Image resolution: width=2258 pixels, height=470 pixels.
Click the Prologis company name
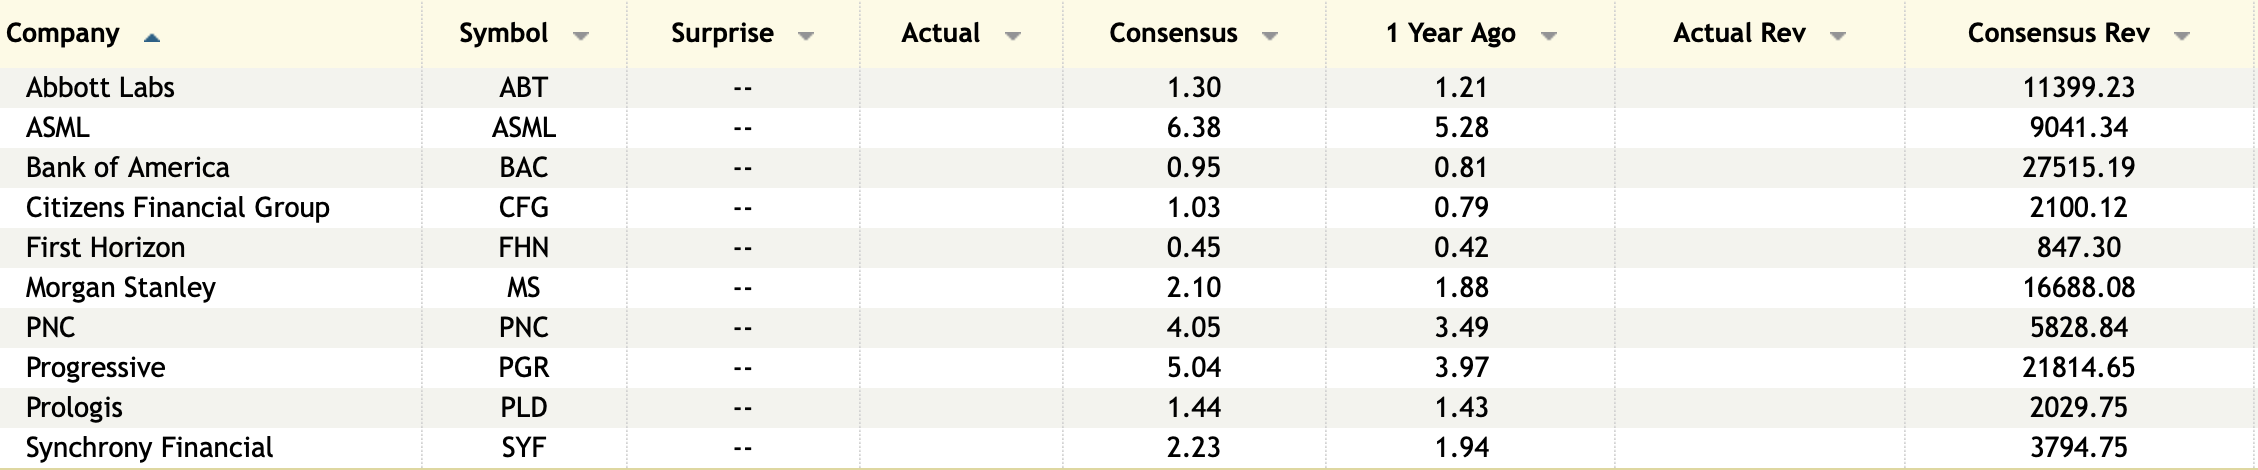click(x=74, y=408)
